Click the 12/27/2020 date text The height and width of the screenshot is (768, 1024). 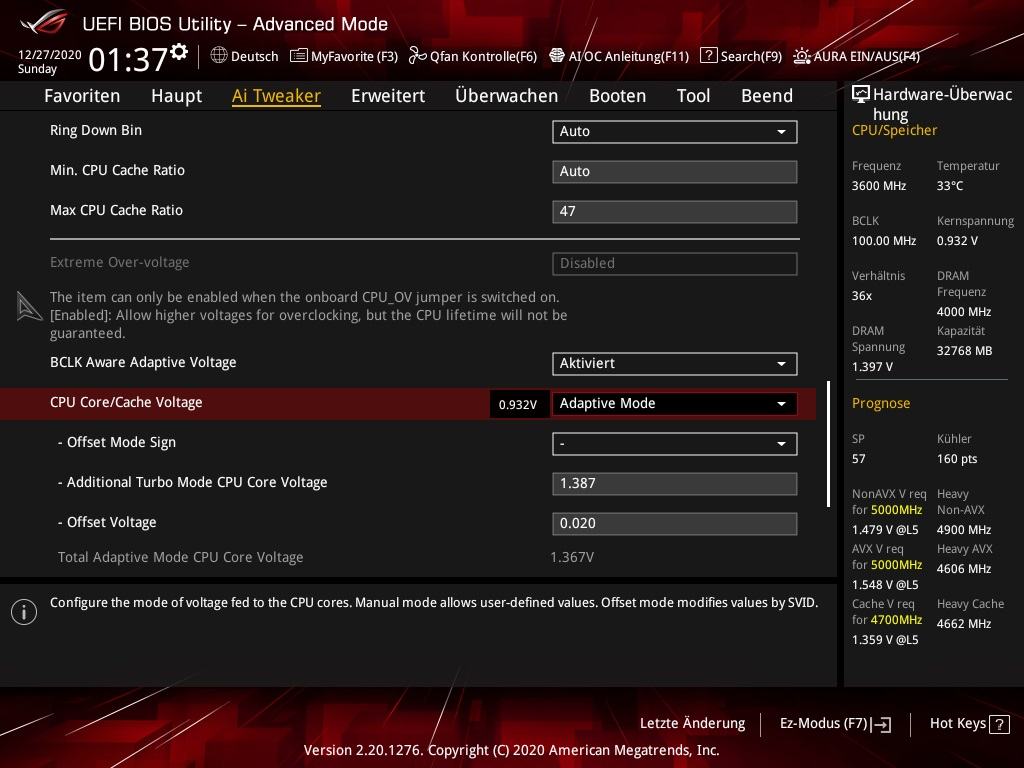pos(50,55)
